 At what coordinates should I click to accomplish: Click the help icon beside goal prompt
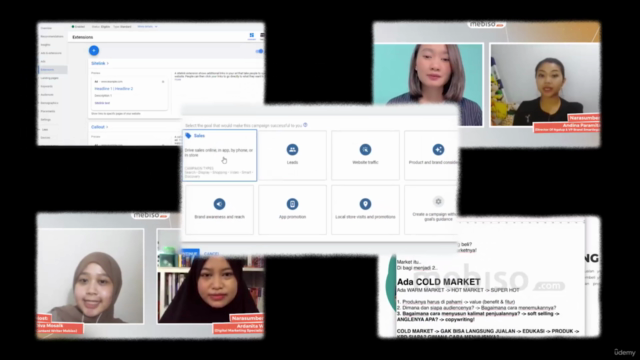305,125
